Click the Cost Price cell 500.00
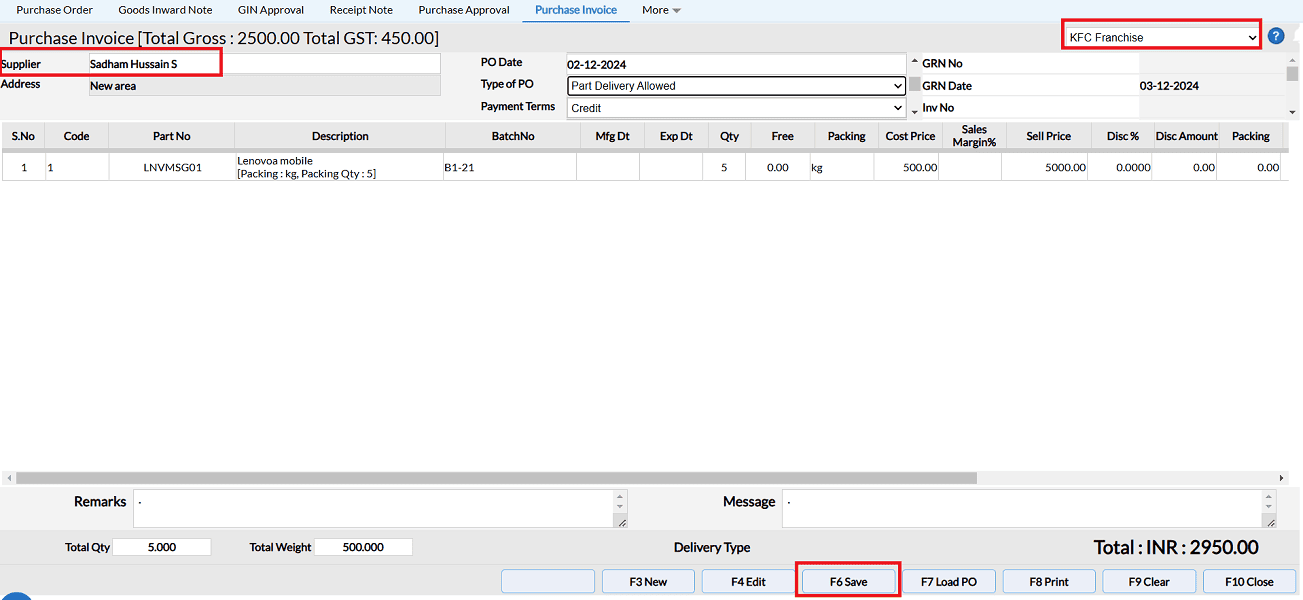 click(x=907, y=167)
